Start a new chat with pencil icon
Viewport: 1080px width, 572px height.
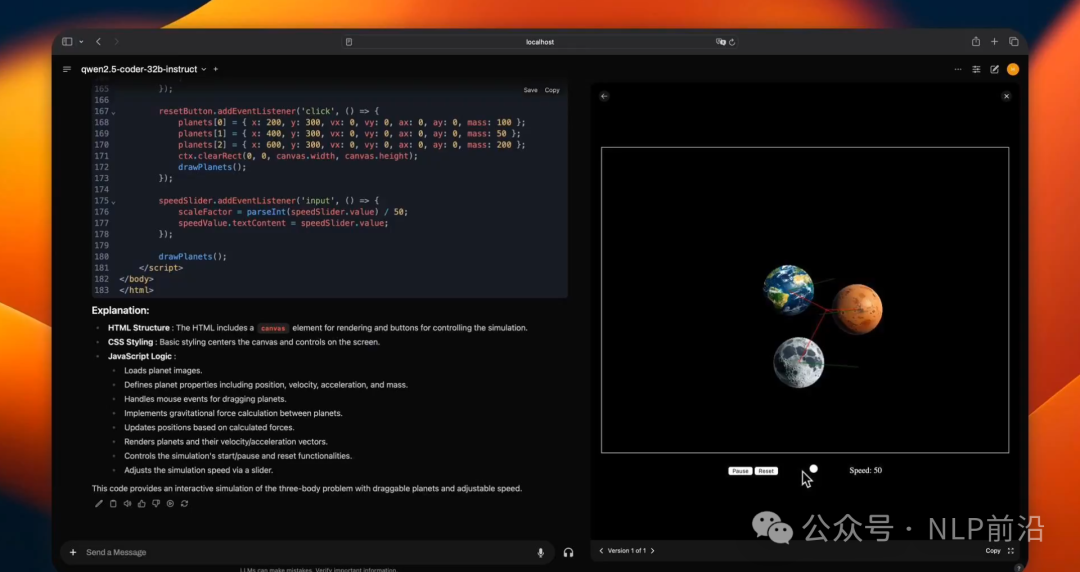pyautogui.click(x=995, y=69)
